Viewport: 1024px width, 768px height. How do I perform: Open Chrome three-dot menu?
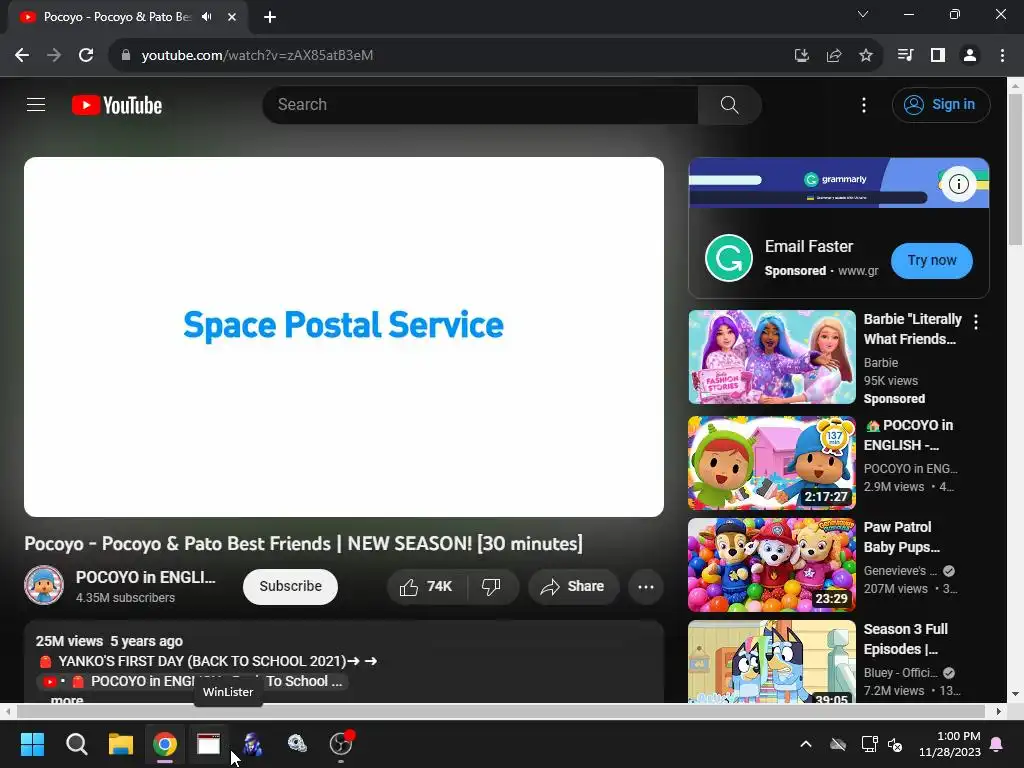[1002, 56]
